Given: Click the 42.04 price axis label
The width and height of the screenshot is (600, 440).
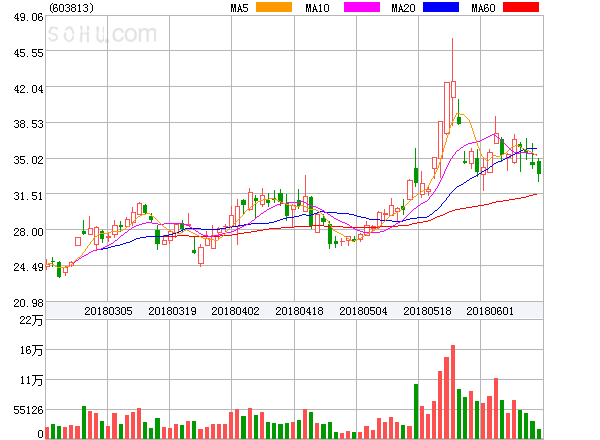Looking at the screenshot, I should click(28, 90).
